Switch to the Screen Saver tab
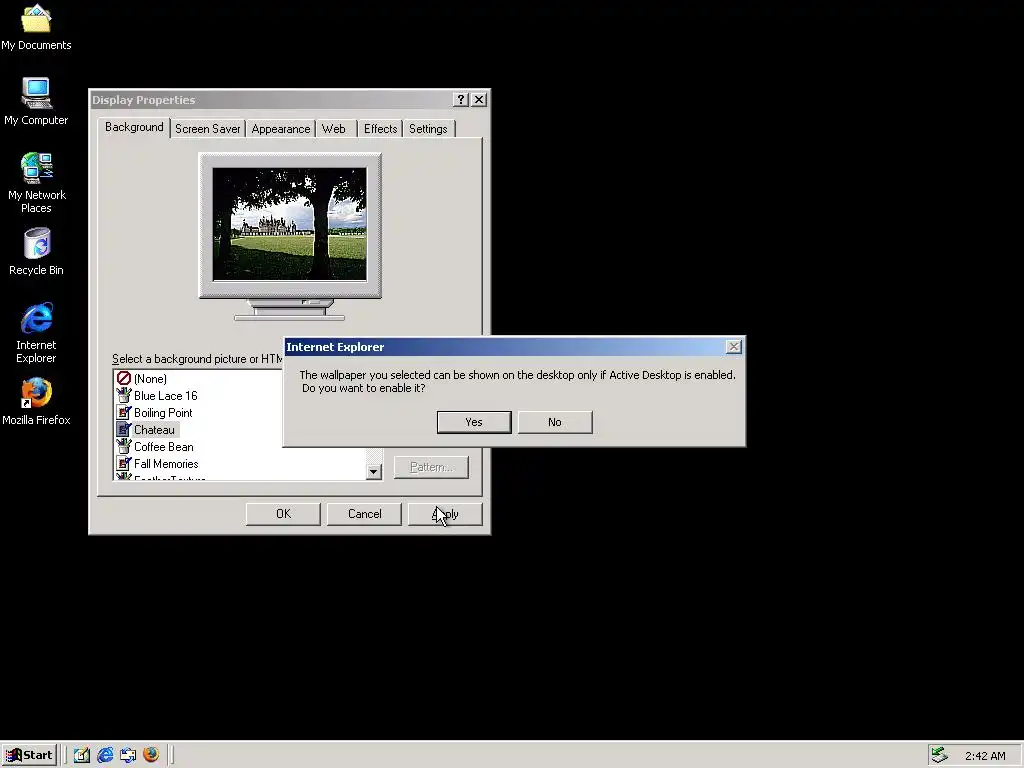Screen dimensions: 1024x768 click(x=207, y=129)
